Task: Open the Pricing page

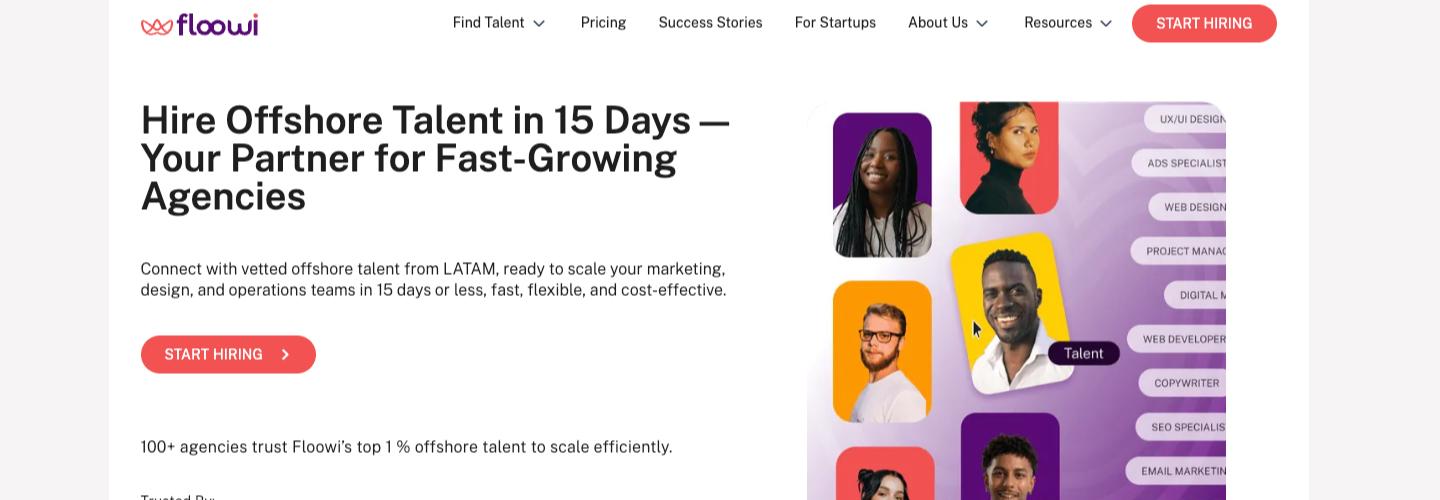Action: (603, 23)
